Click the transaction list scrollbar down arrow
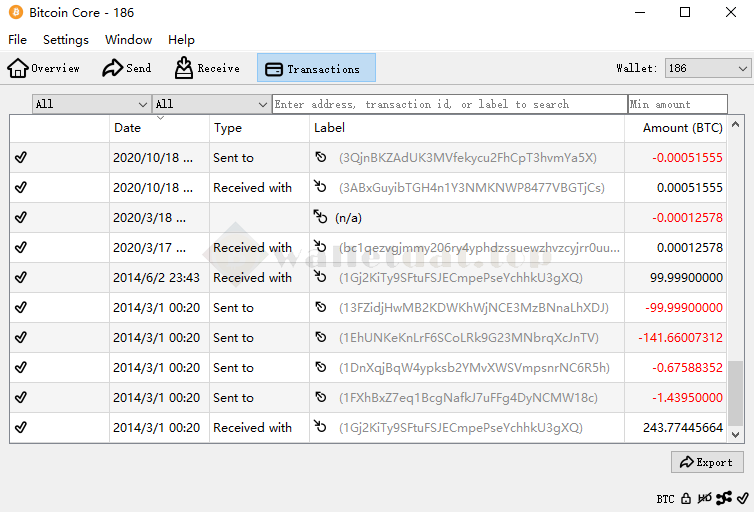Screen dimensions: 754x512 pos(736,435)
